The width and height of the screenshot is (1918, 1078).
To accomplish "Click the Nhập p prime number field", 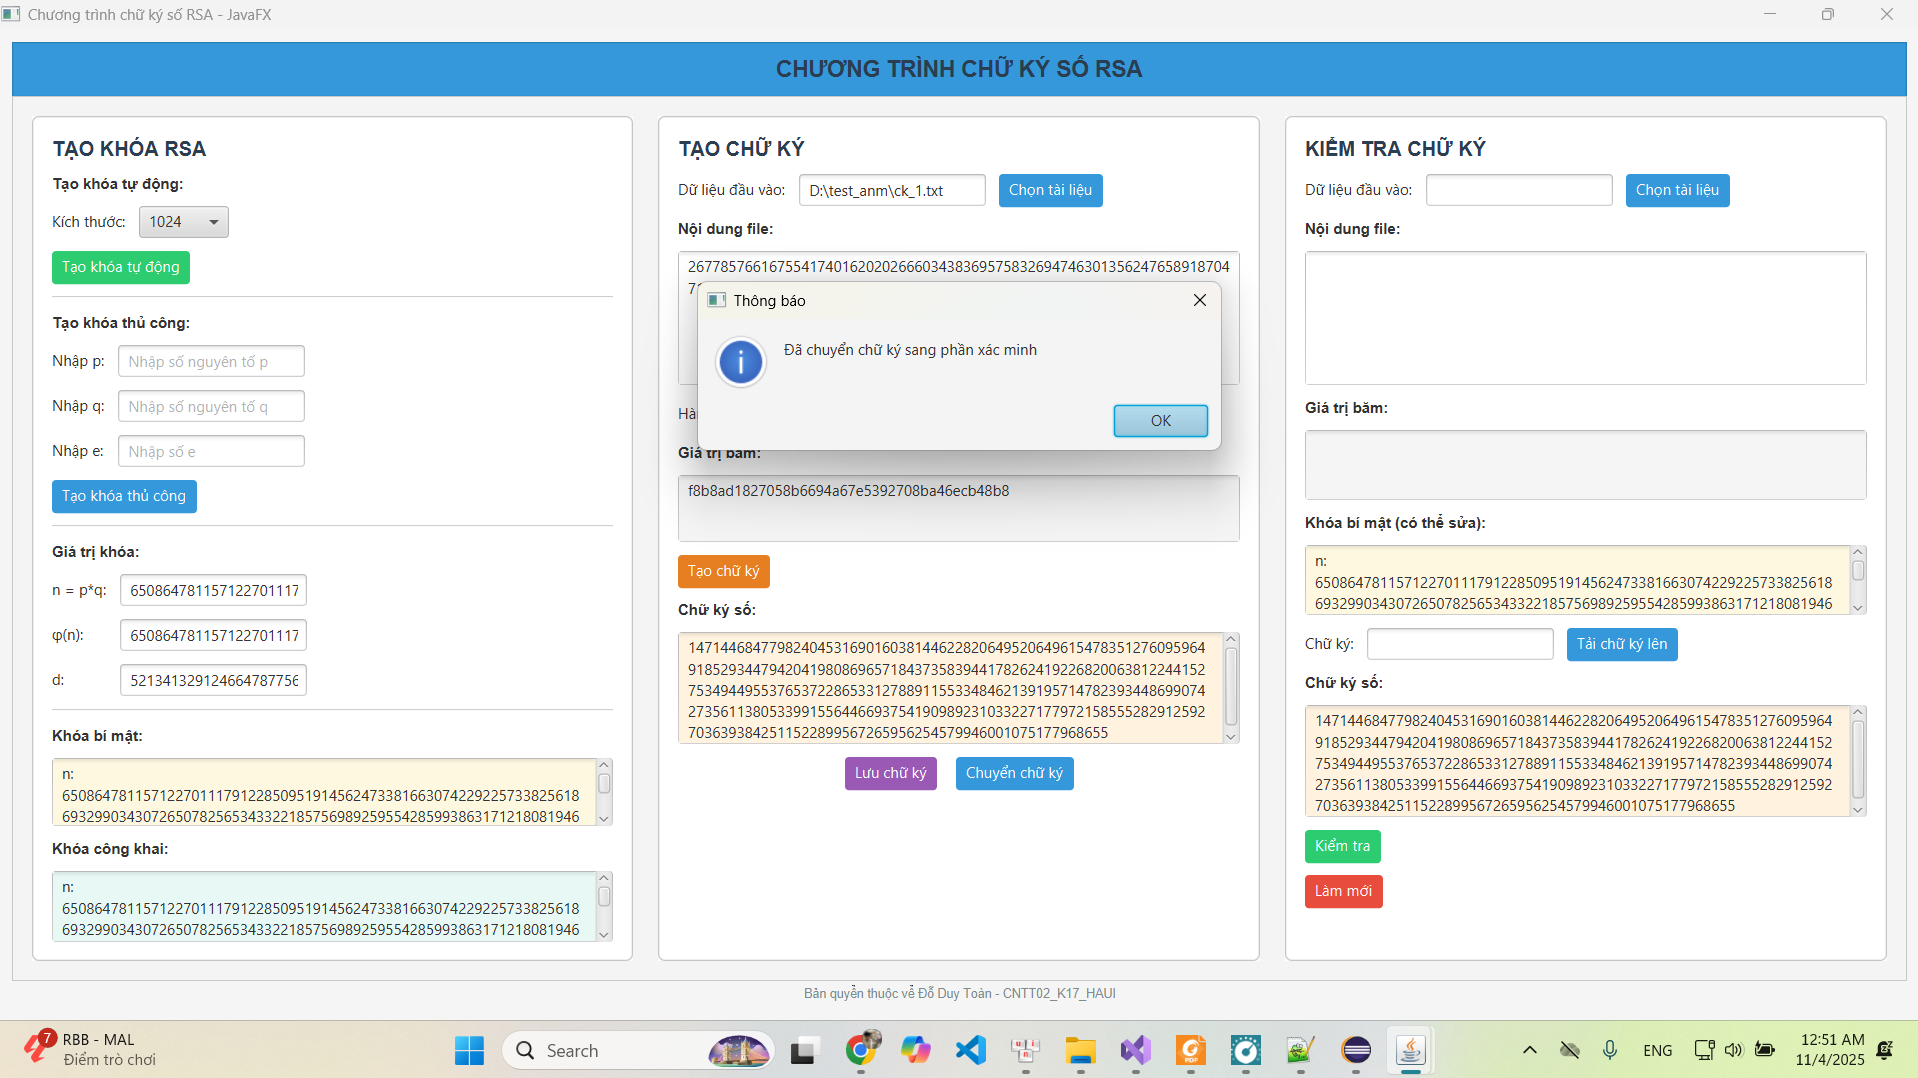I will click(211, 362).
